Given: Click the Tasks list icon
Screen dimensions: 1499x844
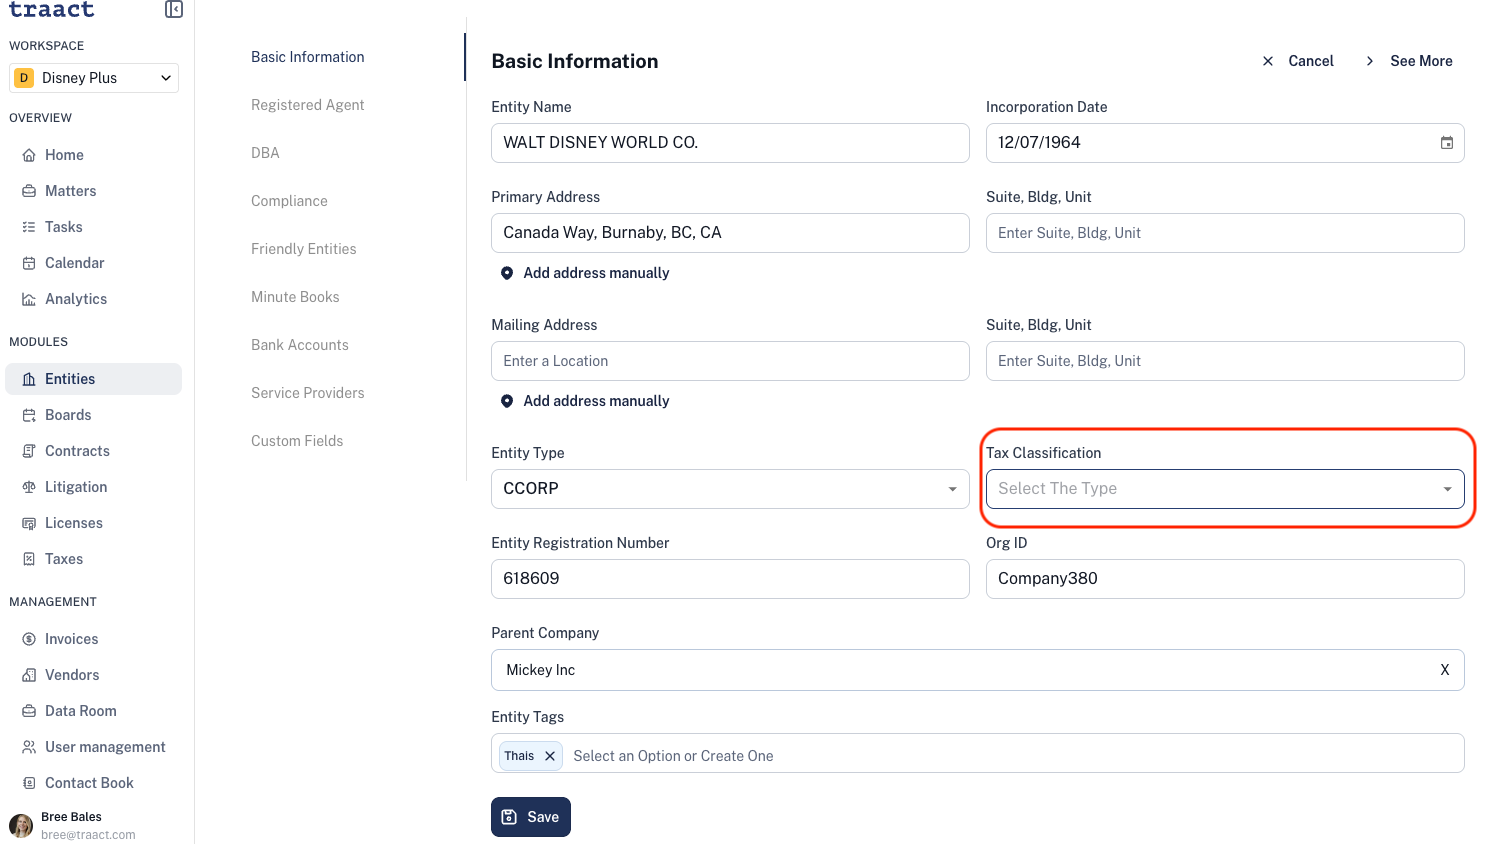Looking at the screenshot, I should tap(29, 227).
